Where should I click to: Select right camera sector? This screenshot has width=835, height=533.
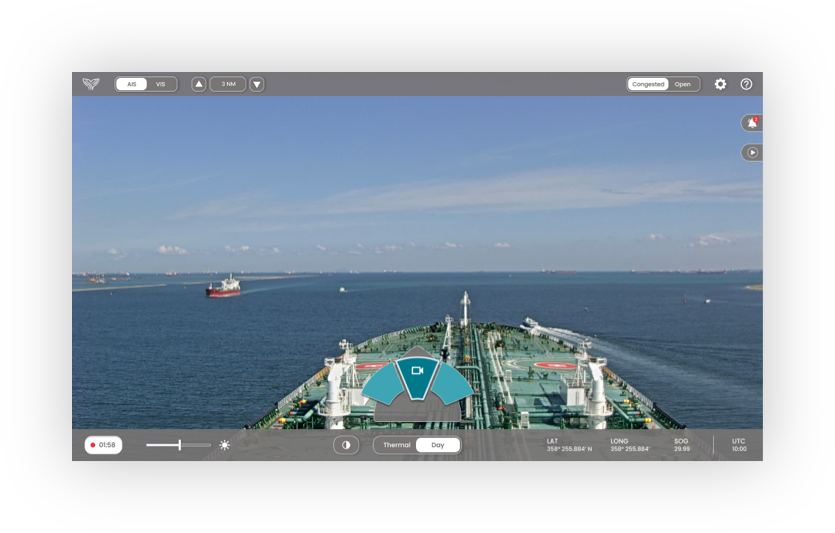pyautogui.click(x=452, y=384)
